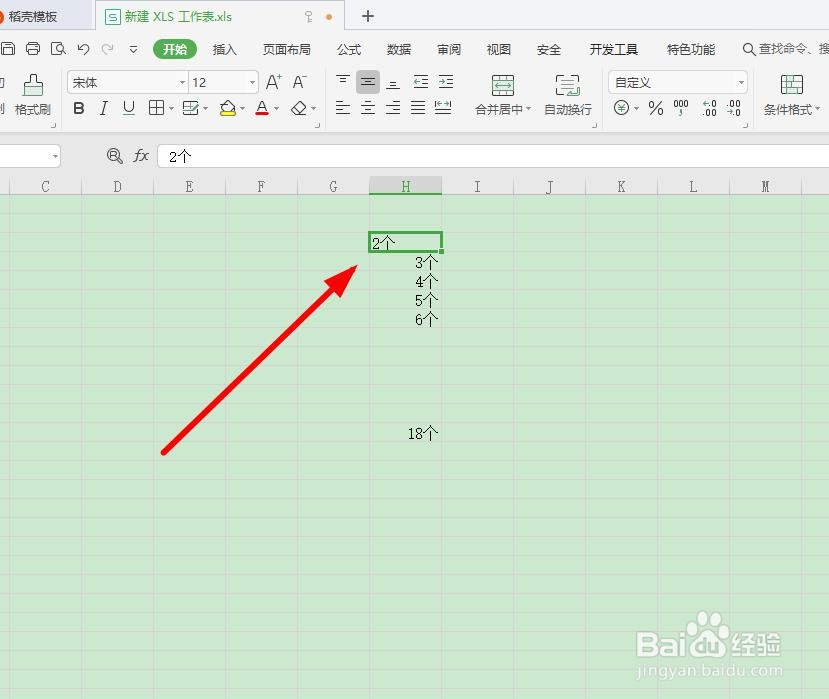
Task: Toggle bold formatting
Action: 79,108
